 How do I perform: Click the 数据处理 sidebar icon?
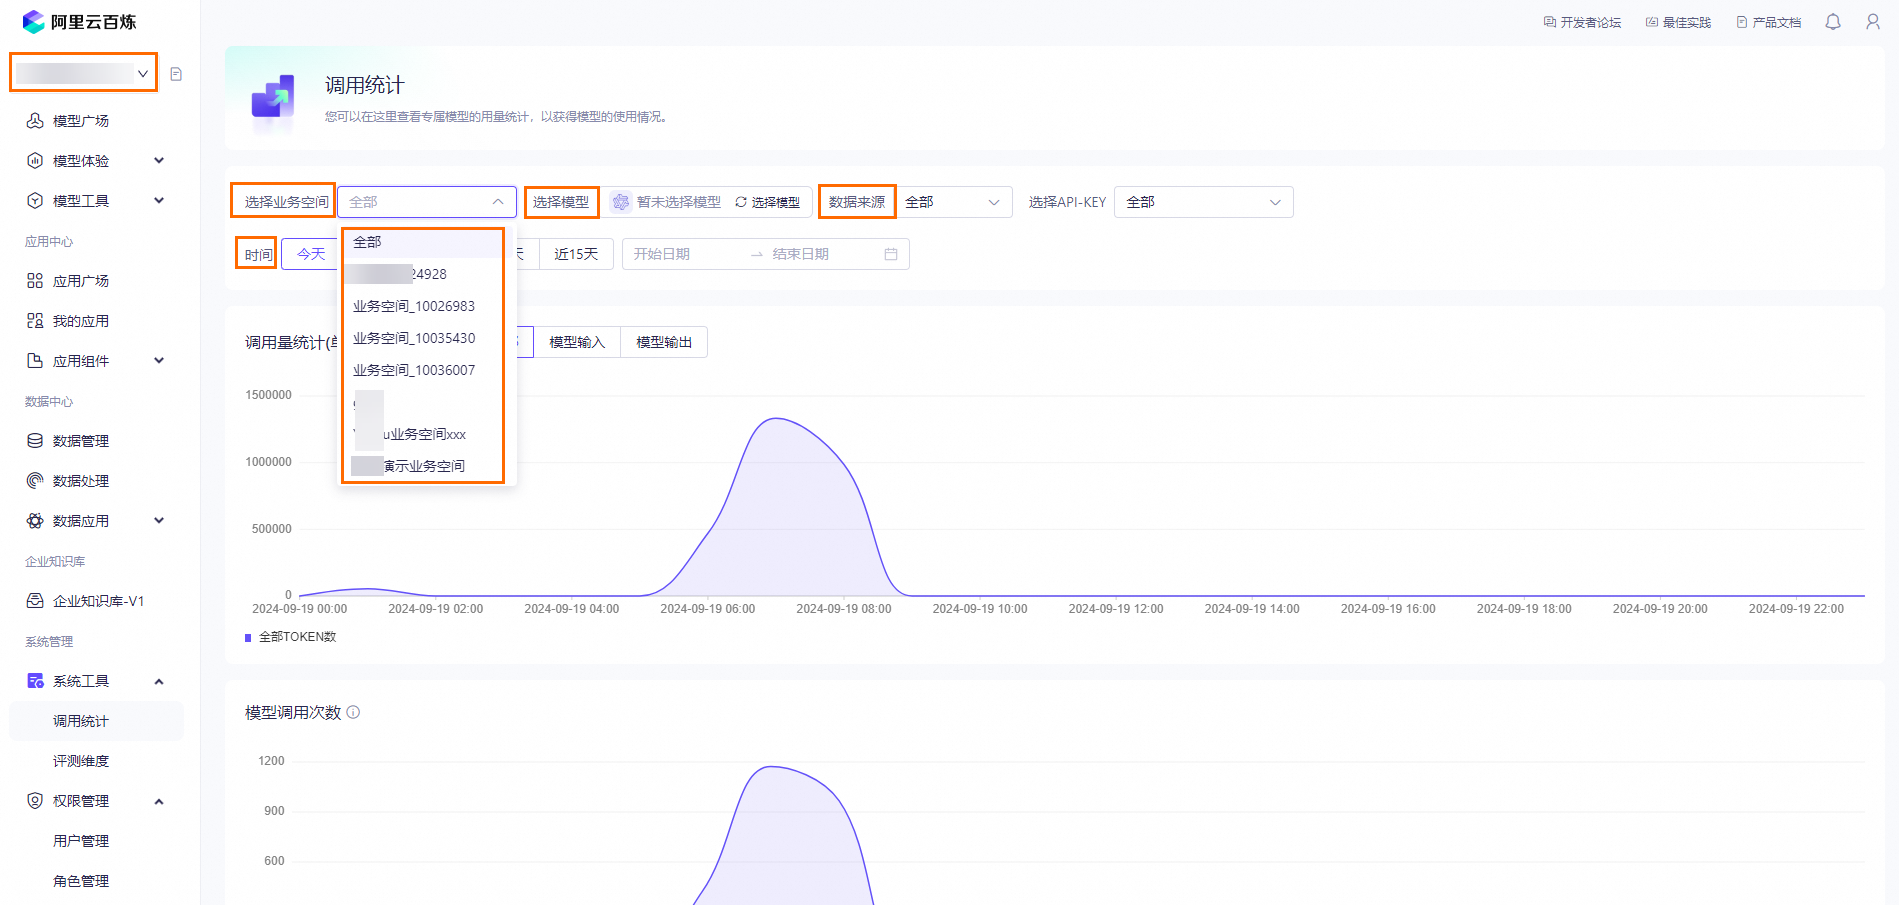click(x=35, y=481)
